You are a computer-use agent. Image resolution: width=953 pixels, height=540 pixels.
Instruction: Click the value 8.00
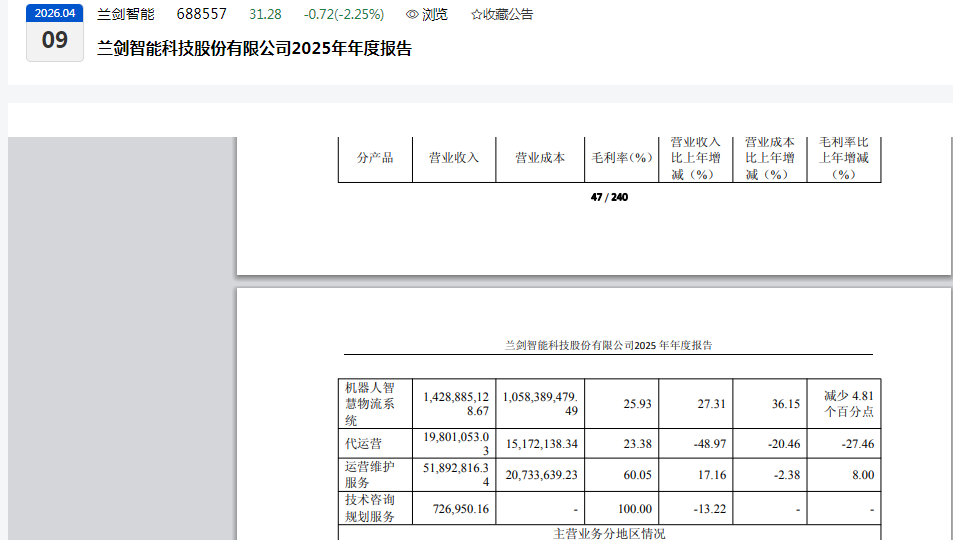pos(863,476)
